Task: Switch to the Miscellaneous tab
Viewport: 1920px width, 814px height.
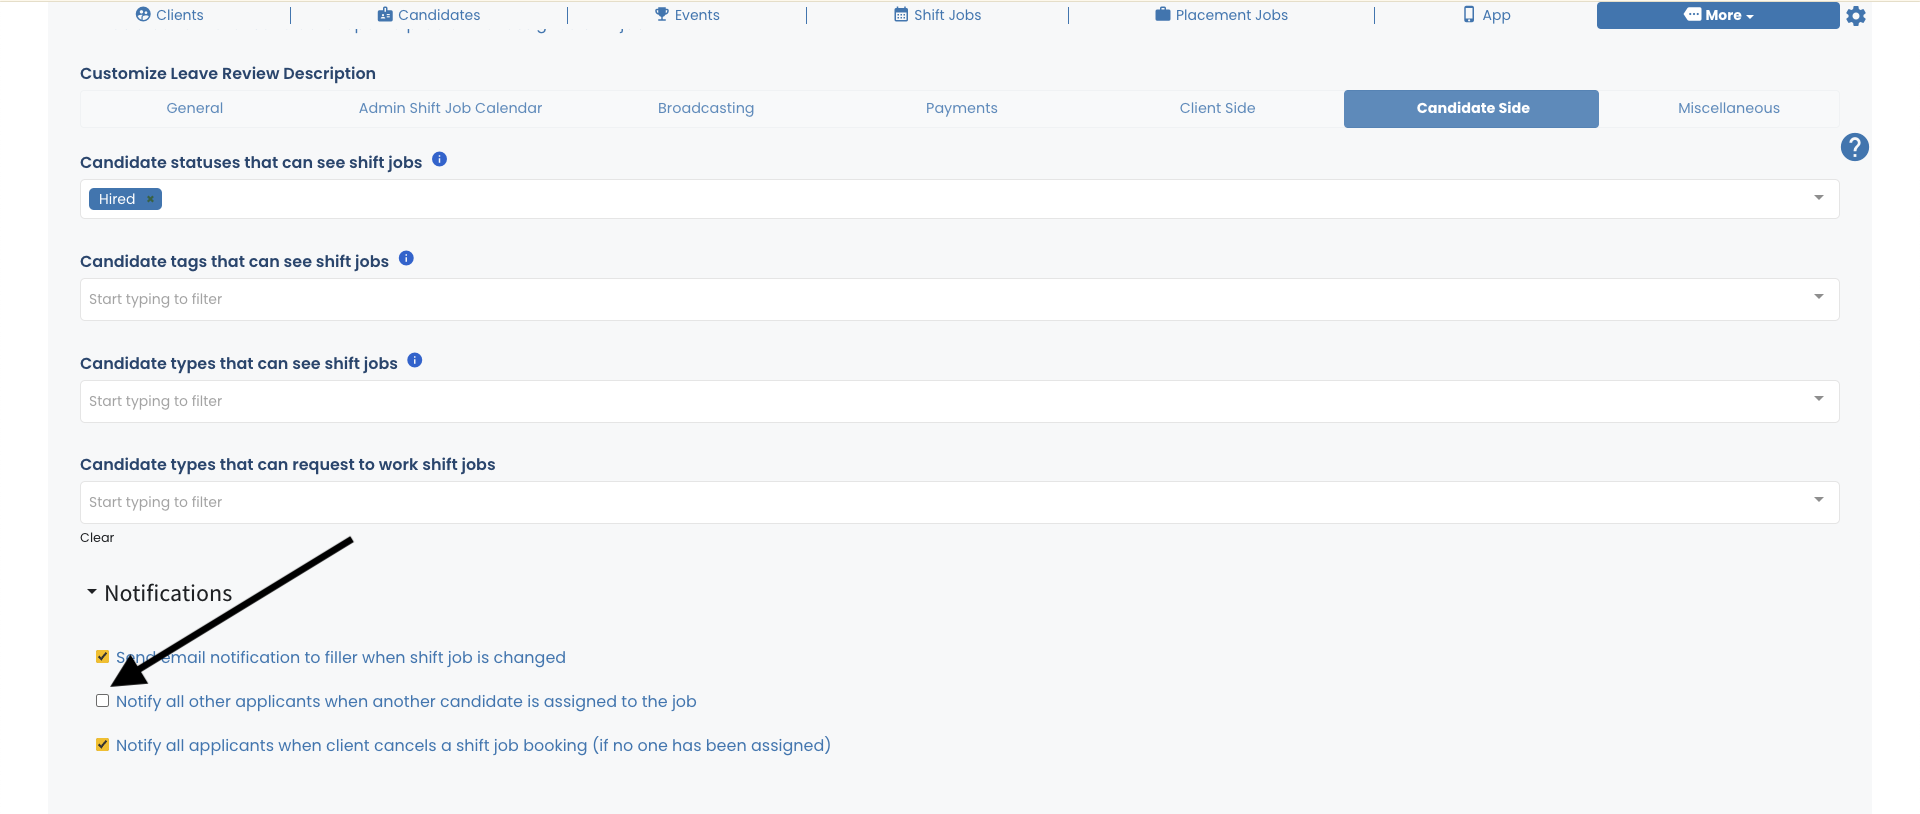Action: [1729, 108]
